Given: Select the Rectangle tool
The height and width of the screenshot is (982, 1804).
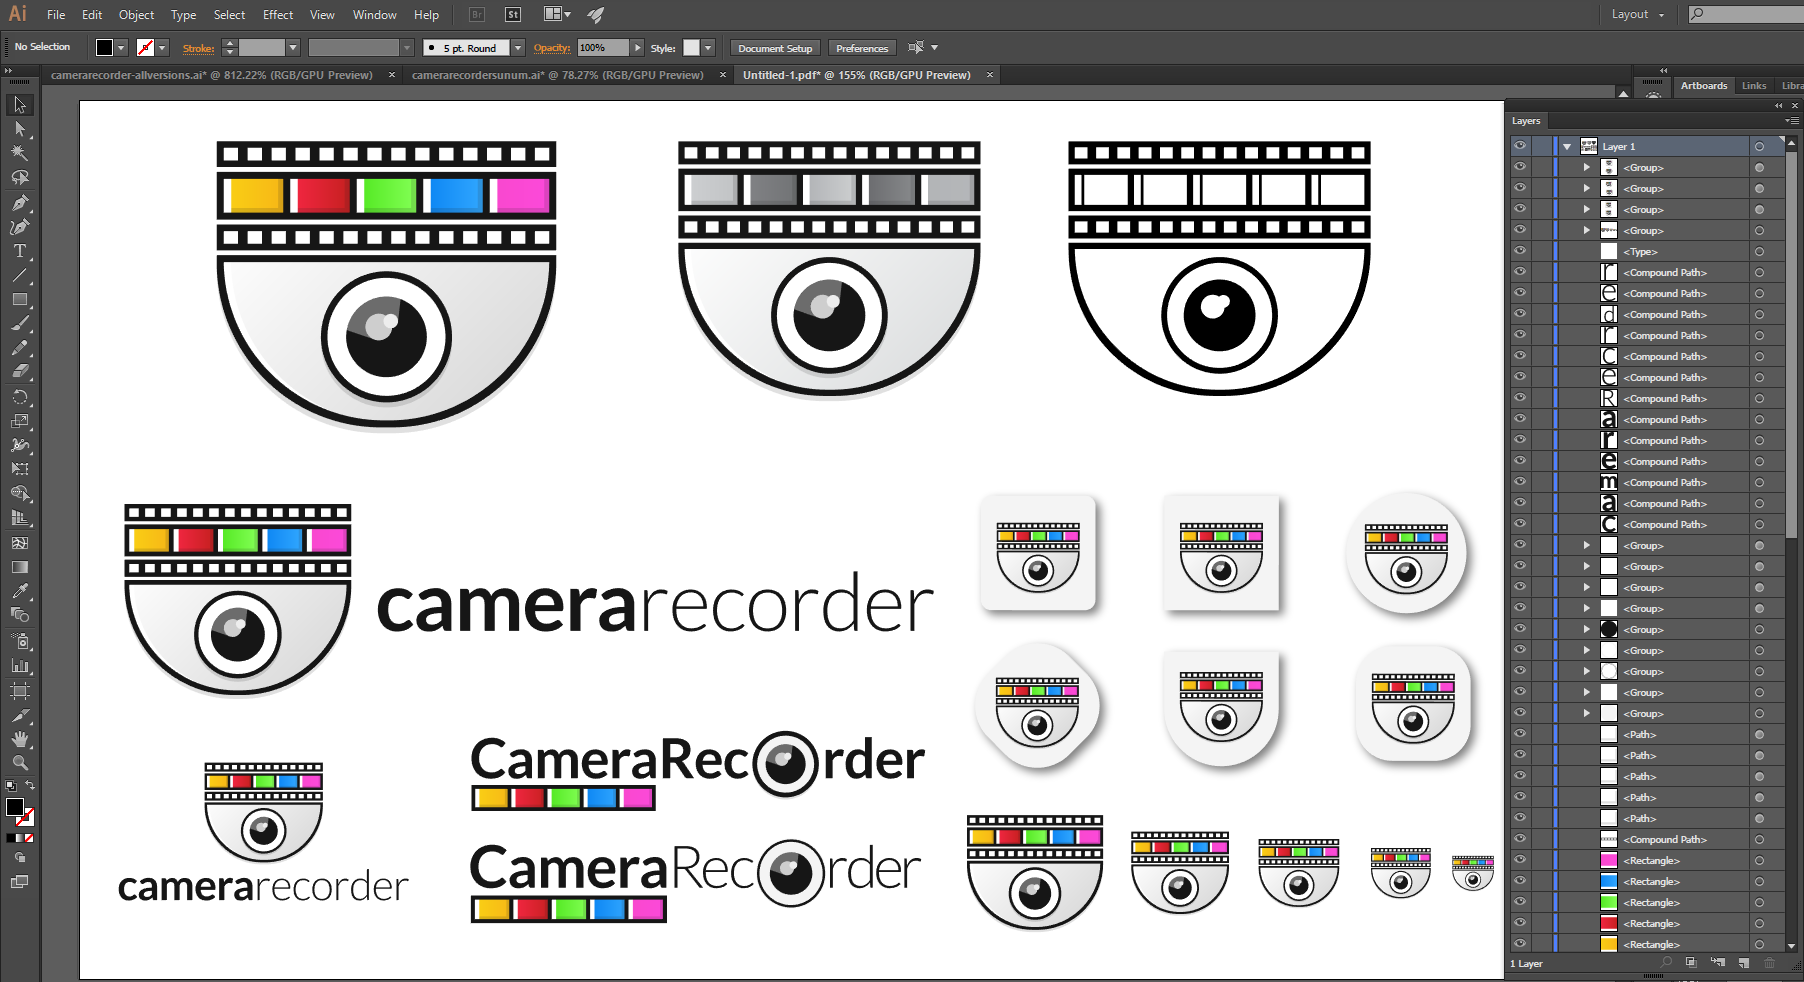Looking at the screenshot, I should [19, 299].
